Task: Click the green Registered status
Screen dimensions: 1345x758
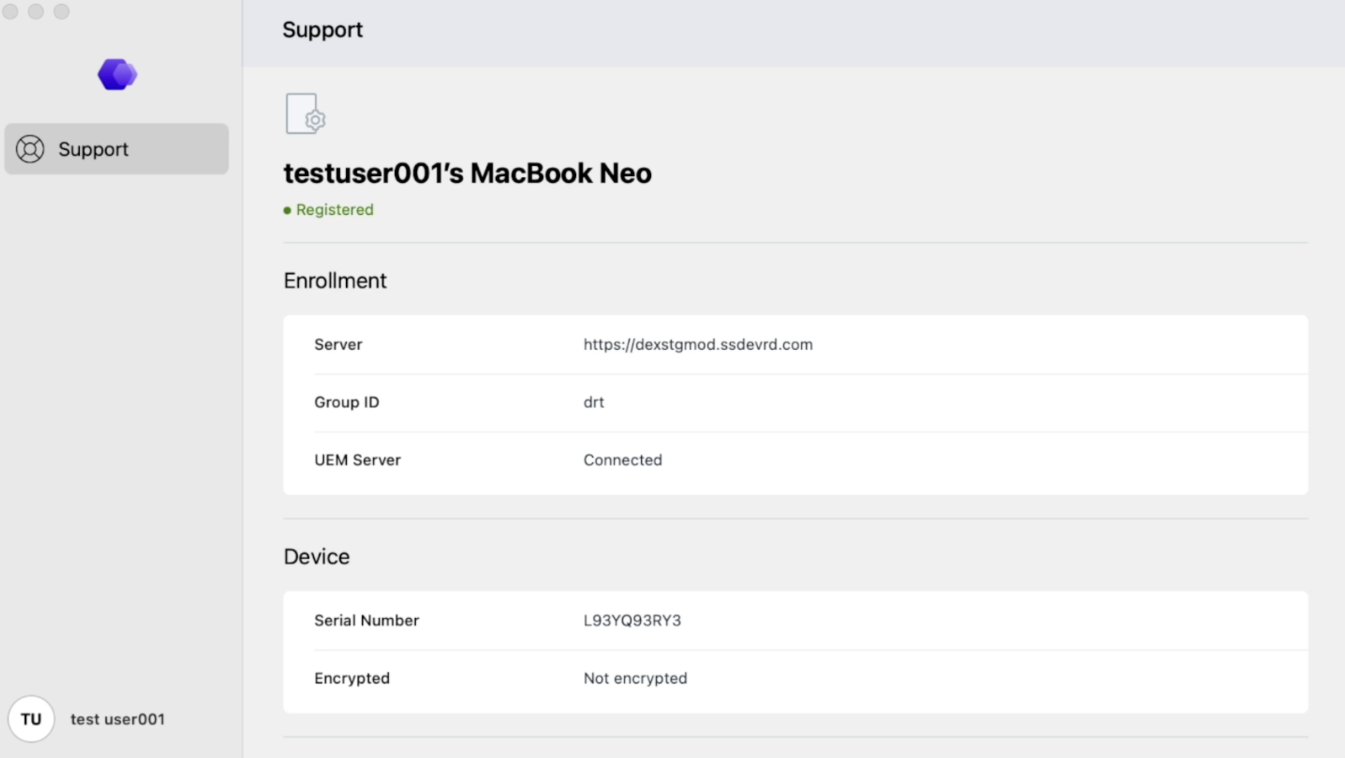Action: click(x=329, y=210)
